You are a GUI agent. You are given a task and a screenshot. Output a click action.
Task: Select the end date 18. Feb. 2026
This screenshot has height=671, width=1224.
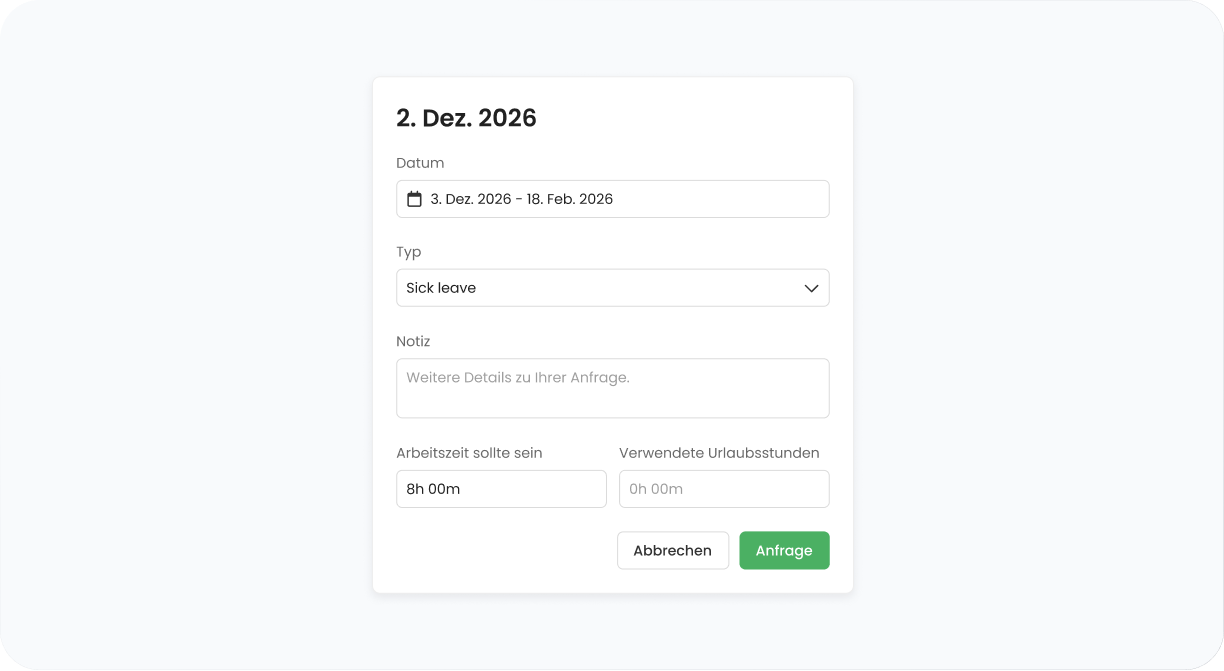[x=570, y=199]
